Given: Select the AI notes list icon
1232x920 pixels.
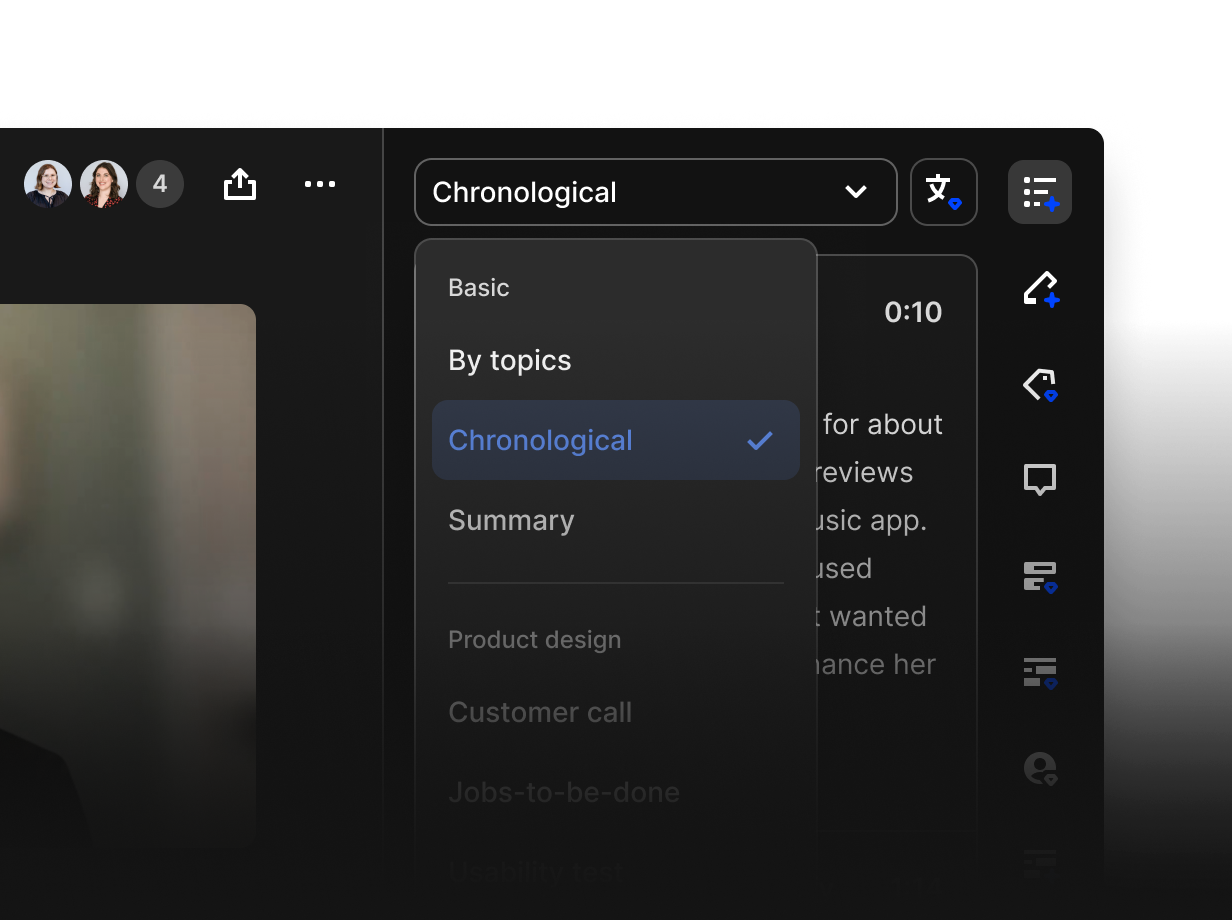Looking at the screenshot, I should click(x=1040, y=192).
